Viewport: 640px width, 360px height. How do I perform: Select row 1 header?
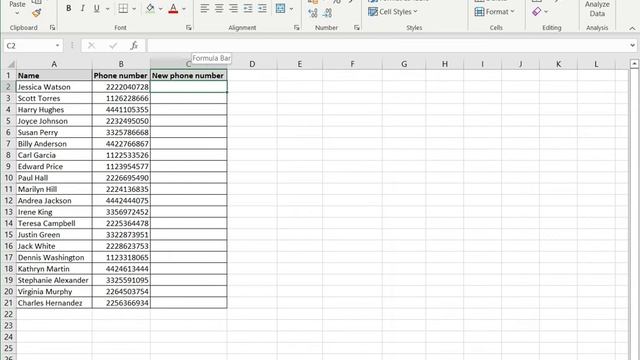point(8,76)
